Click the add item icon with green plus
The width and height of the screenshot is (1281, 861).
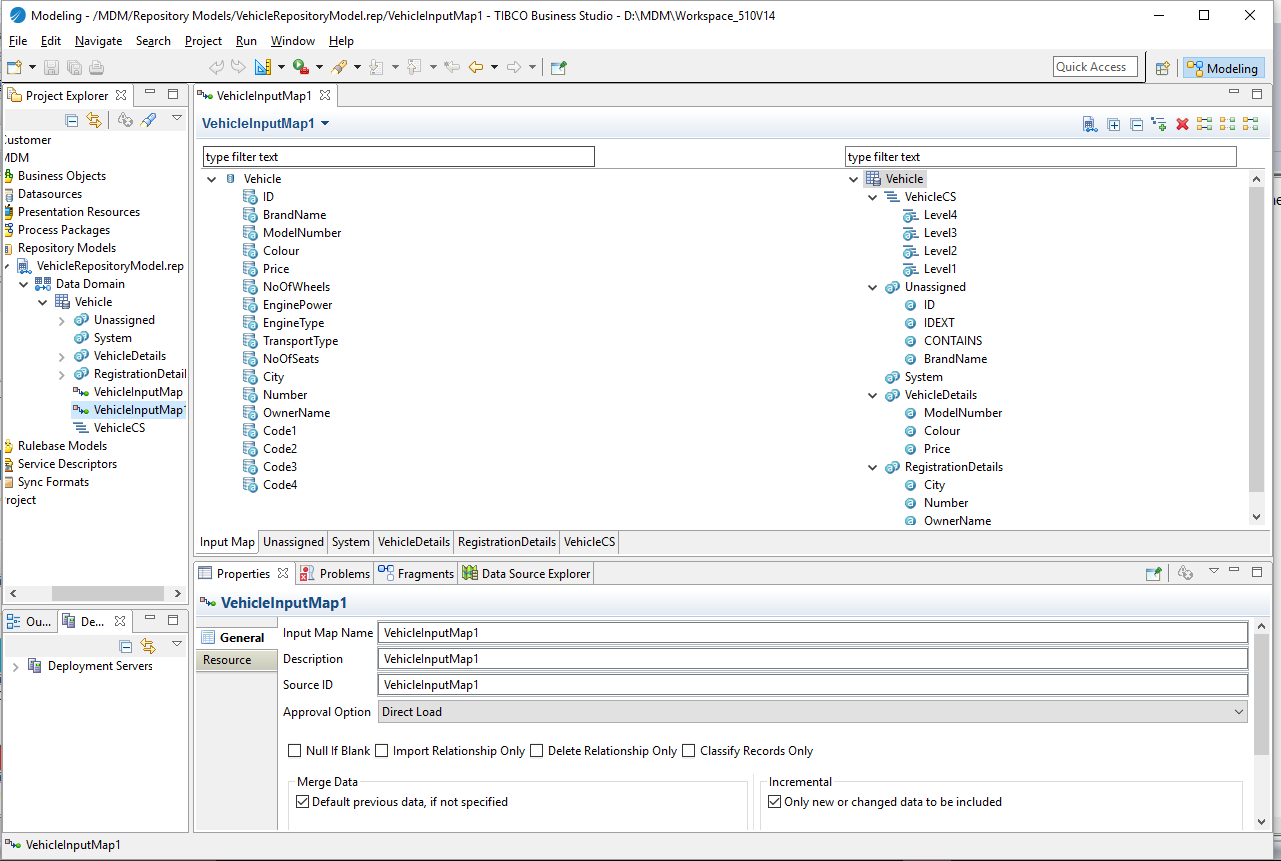pyautogui.click(x=1159, y=125)
